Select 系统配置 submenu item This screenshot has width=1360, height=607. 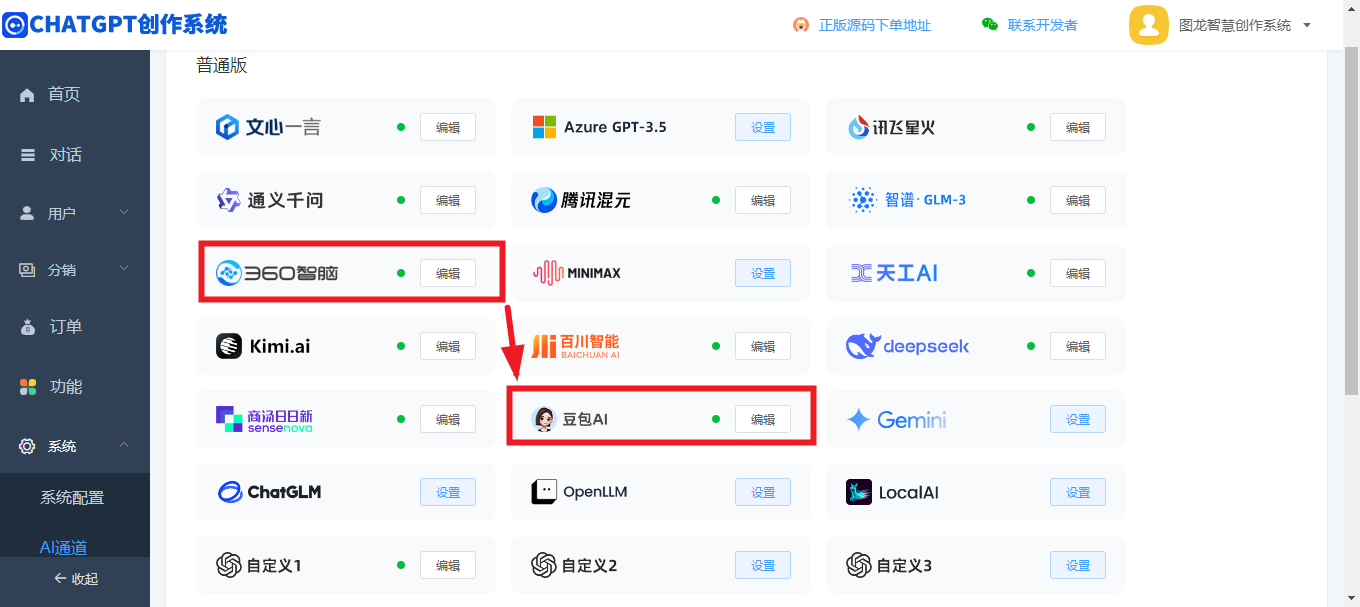coord(72,497)
